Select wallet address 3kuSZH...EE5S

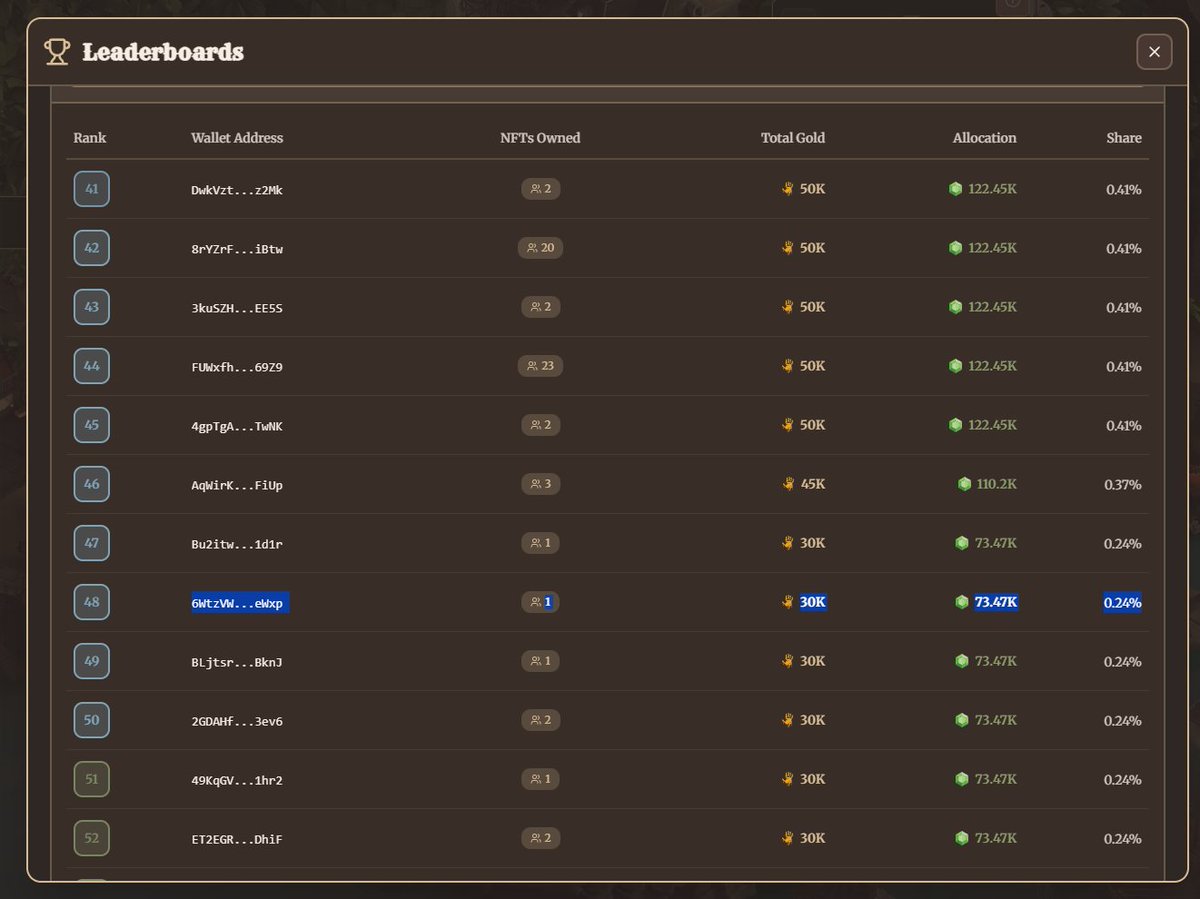coord(237,308)
